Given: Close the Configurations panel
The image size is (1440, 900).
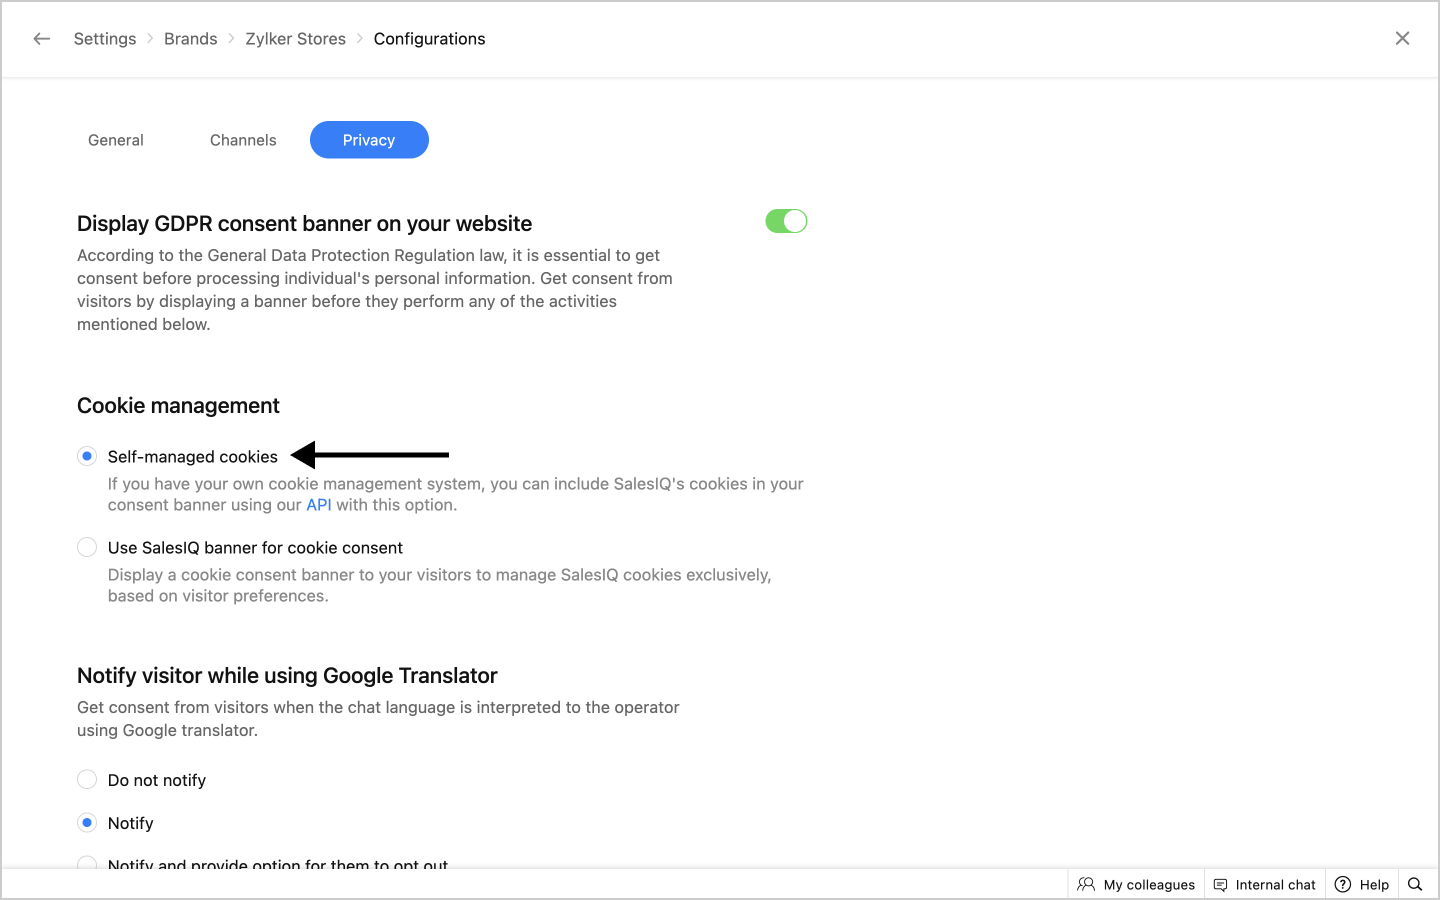Looking at the screenshot, I should 1402,38.
